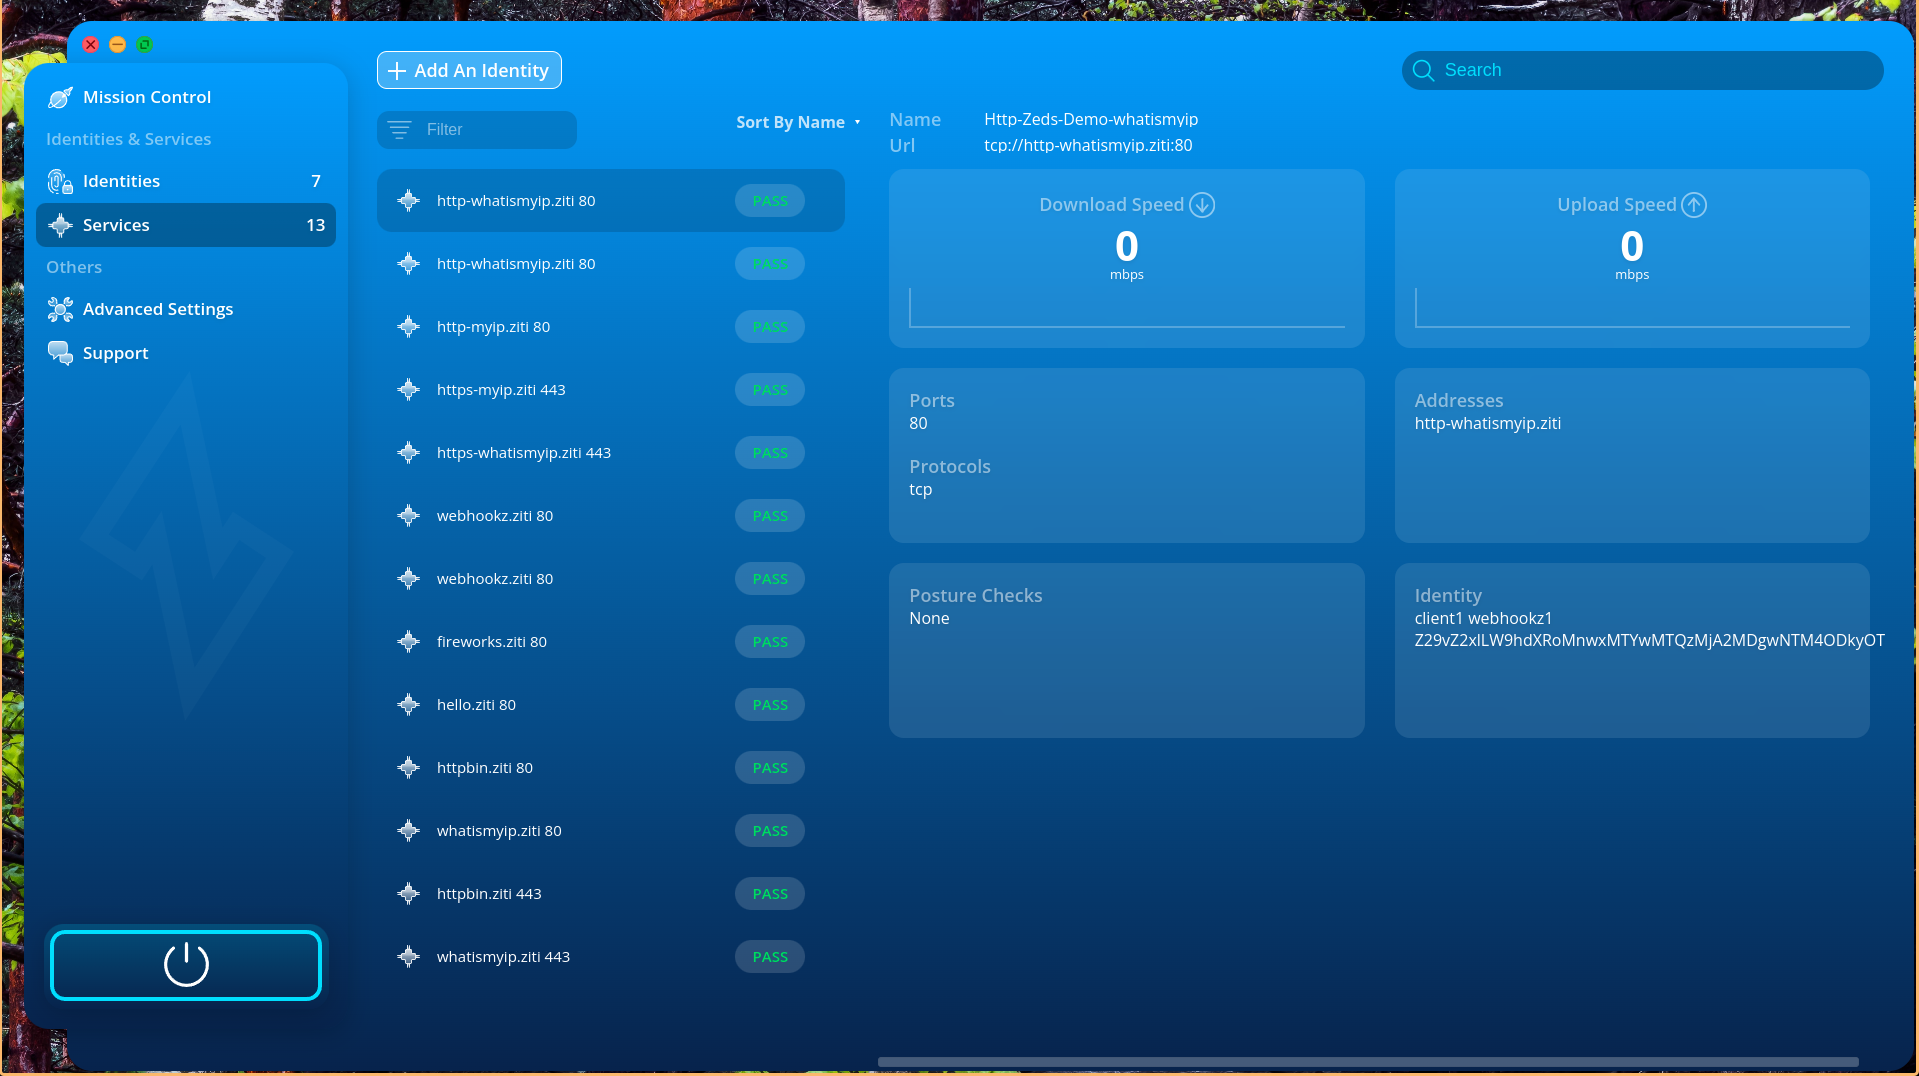Click inside the Search input field

click(x=1640, y=70)
